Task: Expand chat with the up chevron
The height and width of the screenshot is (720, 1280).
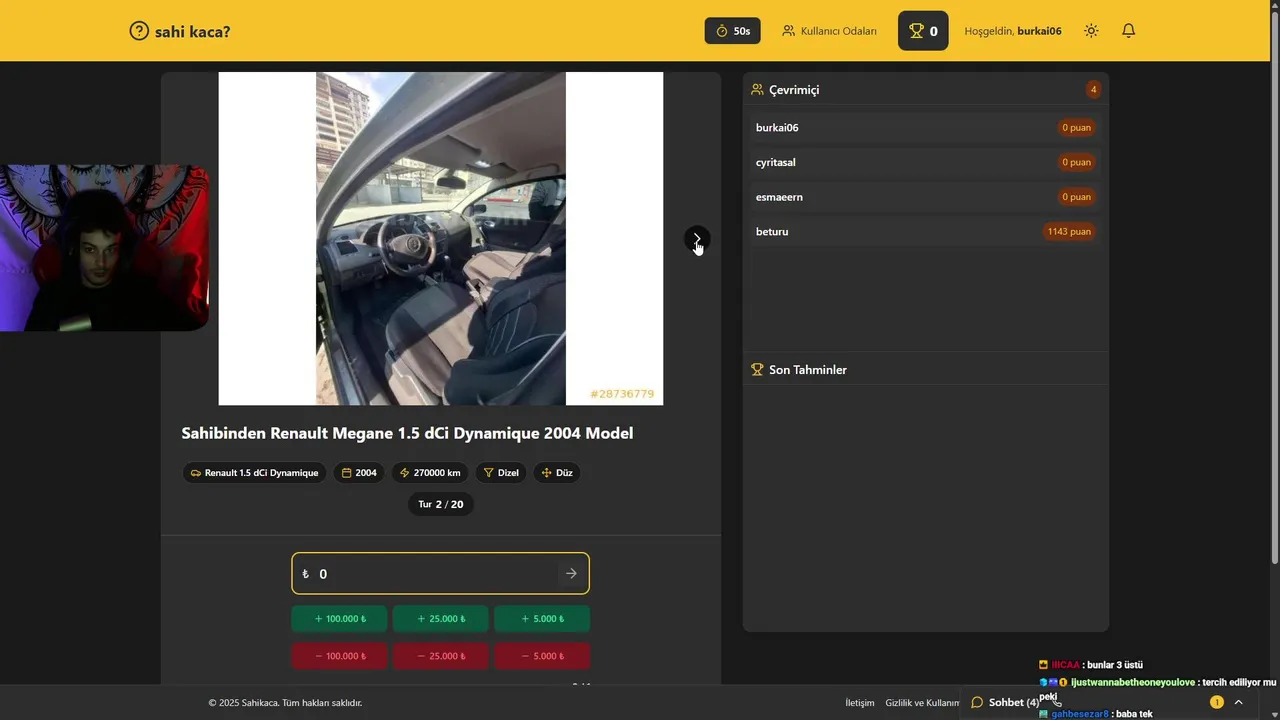Action: [x=1238, y=702]
